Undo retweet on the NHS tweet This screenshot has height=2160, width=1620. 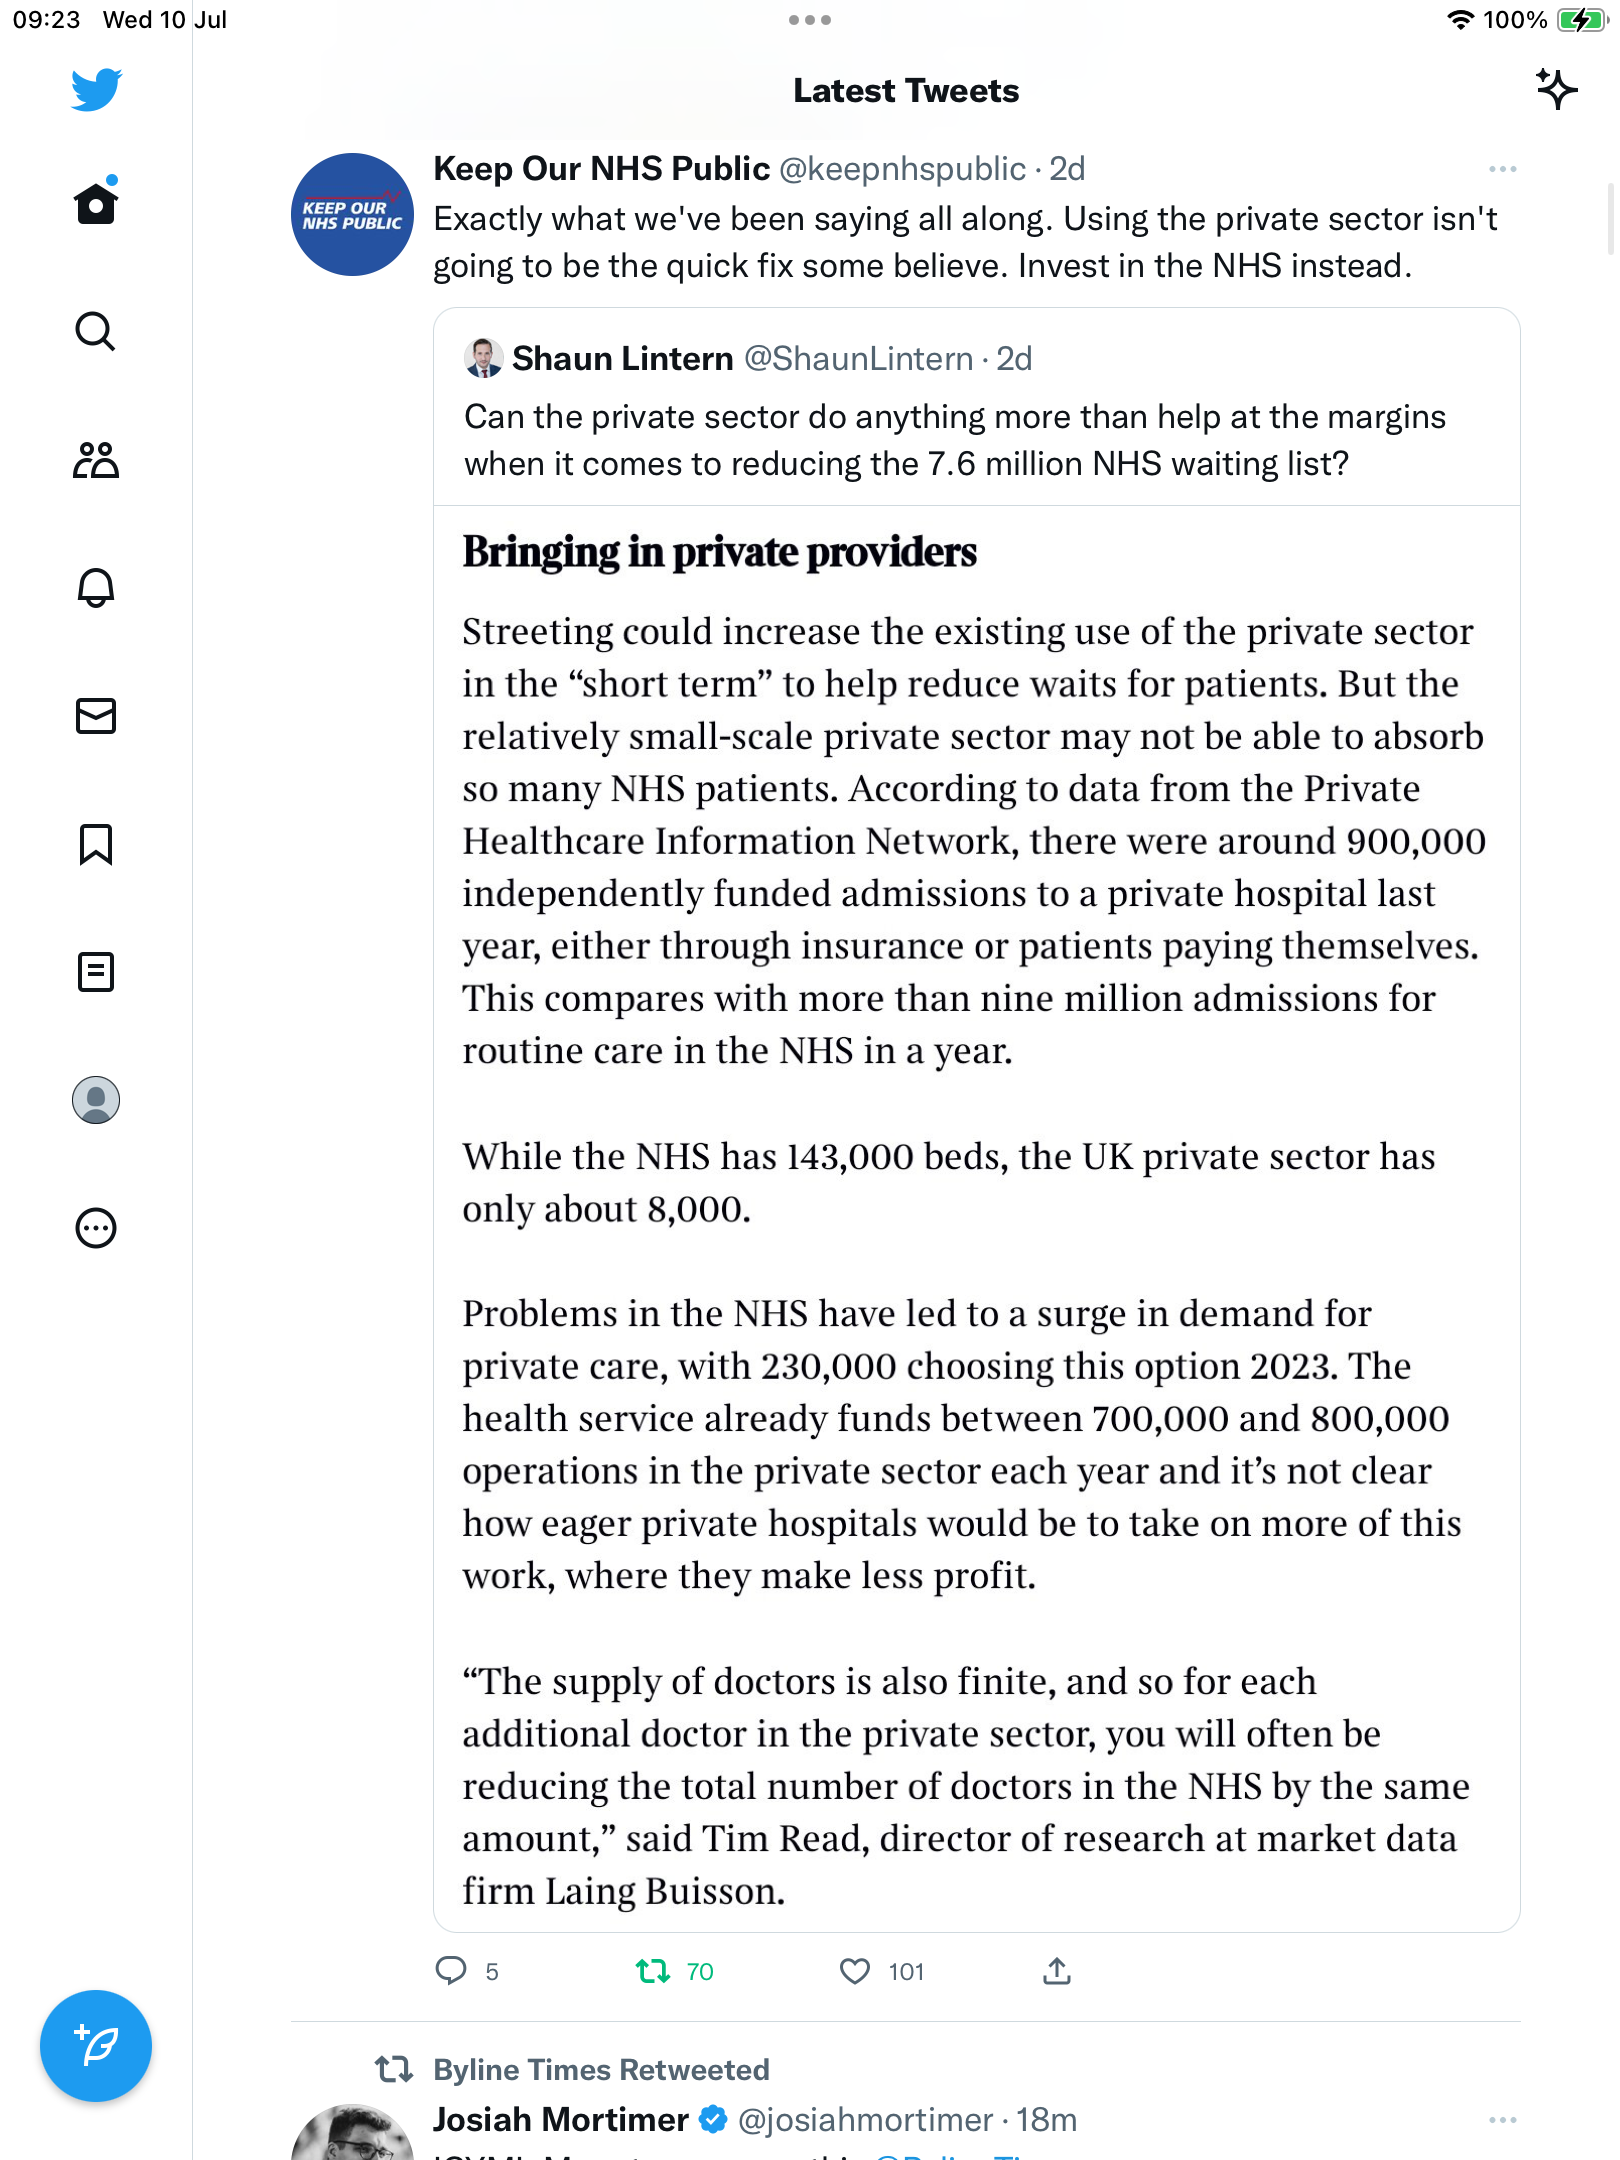653,1971
